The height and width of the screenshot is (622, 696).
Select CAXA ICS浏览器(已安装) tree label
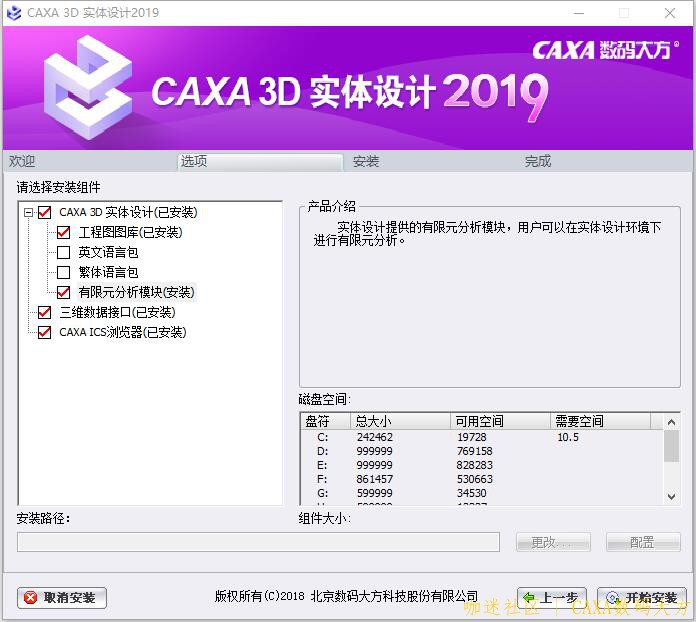pos(123,332)
